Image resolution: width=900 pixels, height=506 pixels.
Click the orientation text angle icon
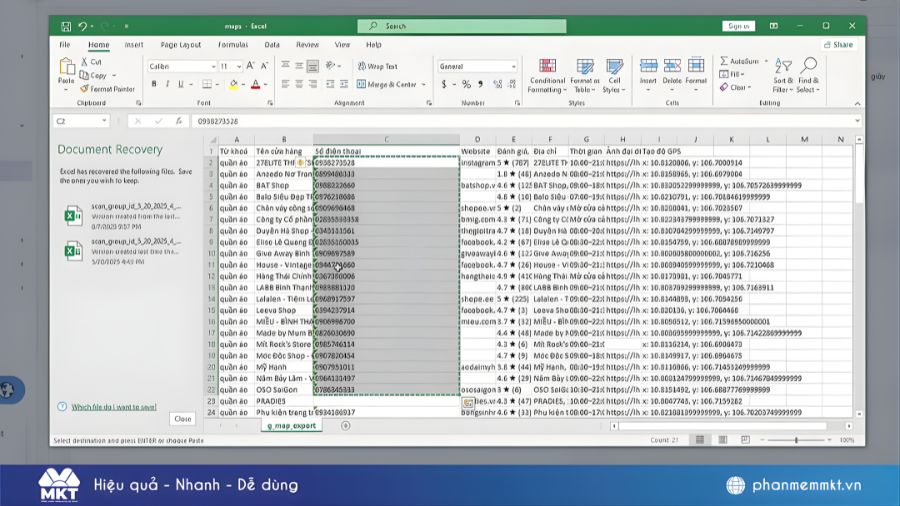[331, 66]
